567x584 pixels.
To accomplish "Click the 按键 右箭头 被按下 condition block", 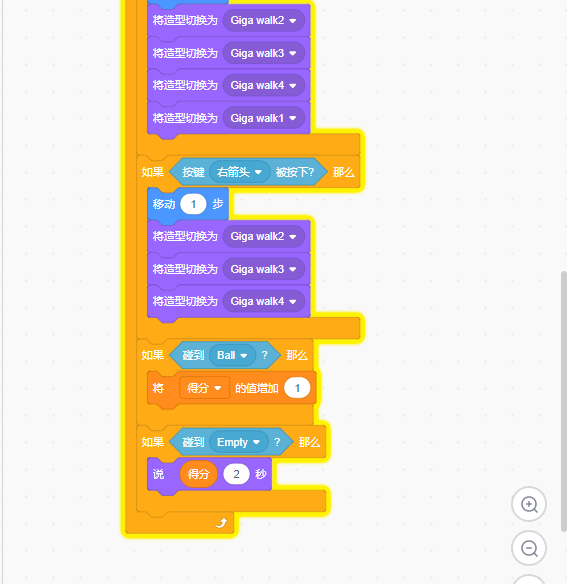I will pos(248,172).
